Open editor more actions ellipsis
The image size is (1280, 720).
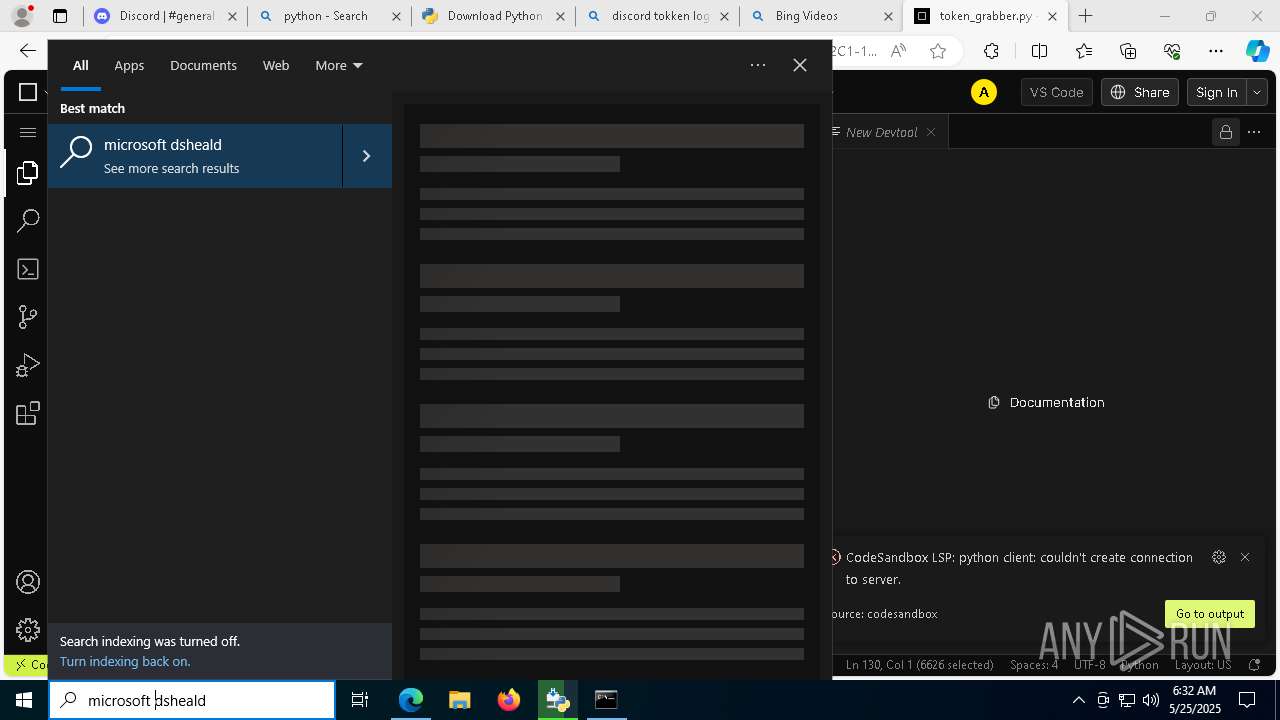[x=1254, y=132]
